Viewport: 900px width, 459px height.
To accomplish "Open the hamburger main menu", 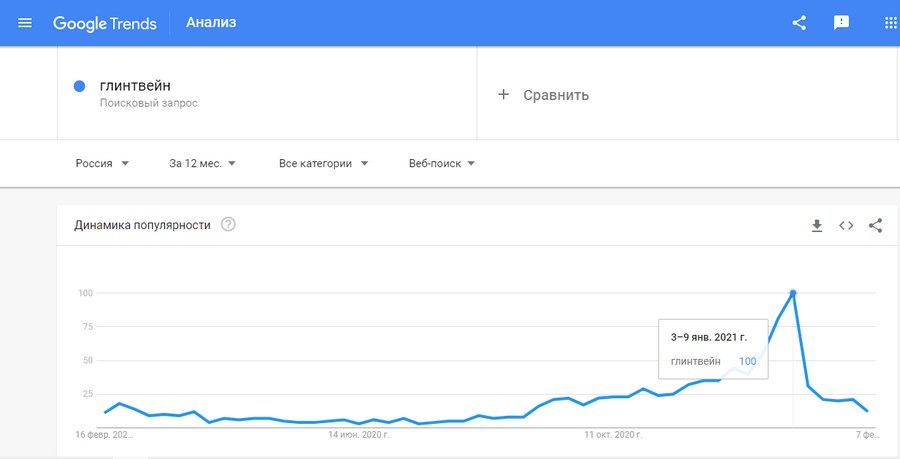I will point(25,23).
